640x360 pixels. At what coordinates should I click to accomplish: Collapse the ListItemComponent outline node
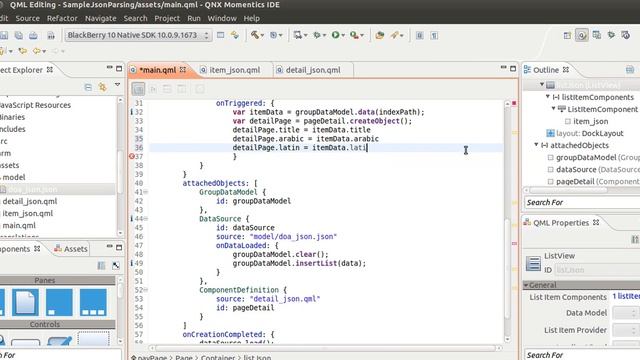coord(553,109)
